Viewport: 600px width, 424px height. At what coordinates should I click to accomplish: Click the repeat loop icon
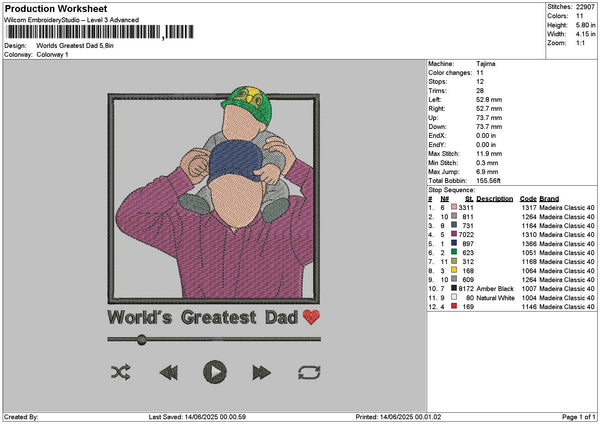pyautogui.click(x=308, y=372)
